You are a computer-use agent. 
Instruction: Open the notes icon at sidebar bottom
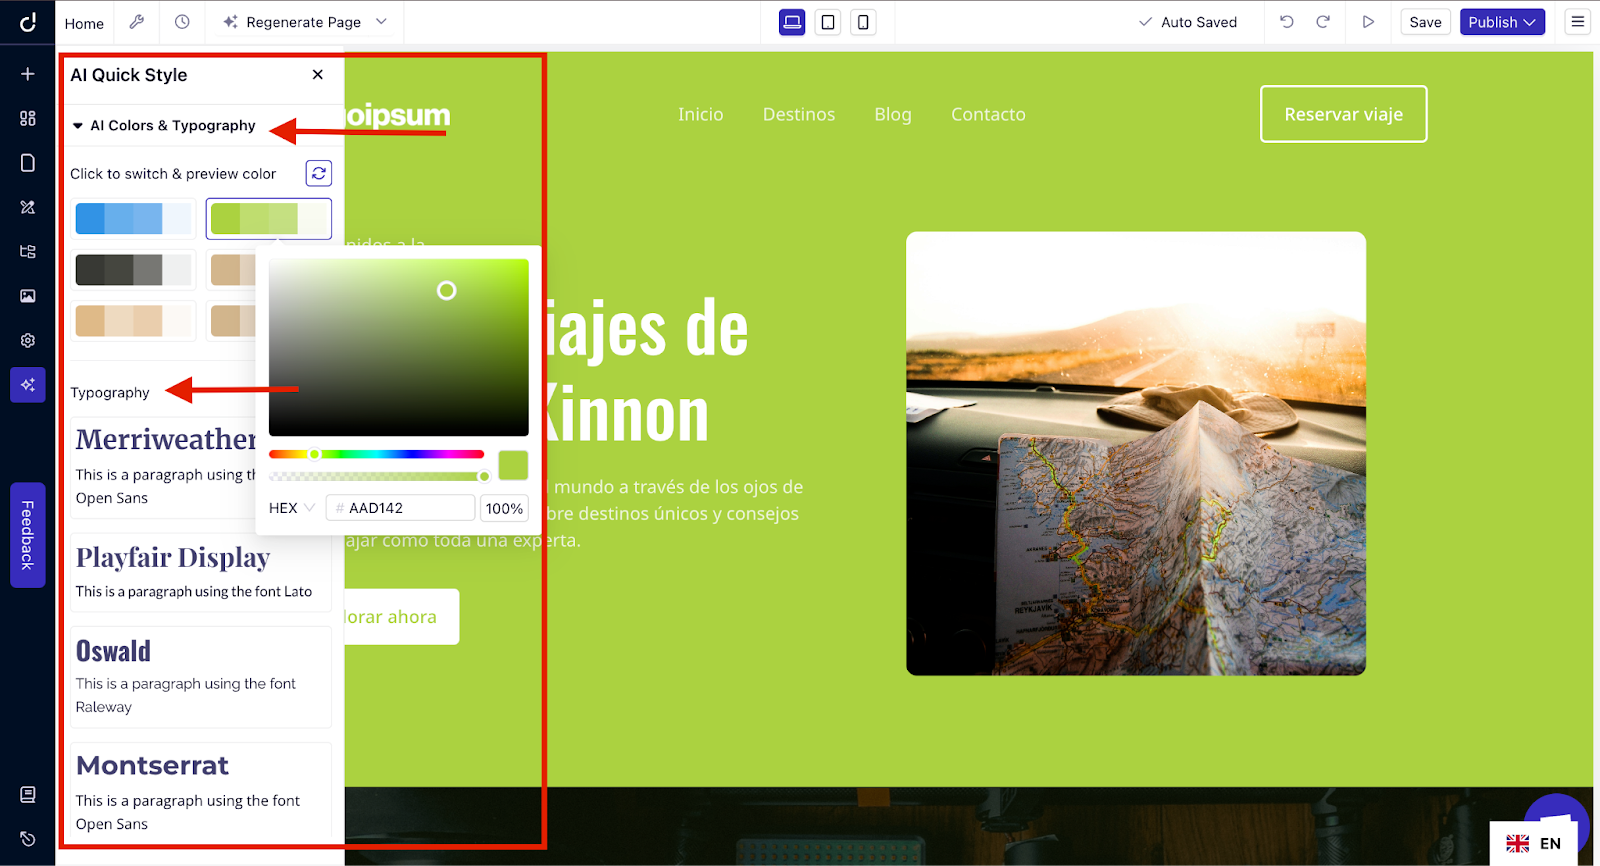28,795
